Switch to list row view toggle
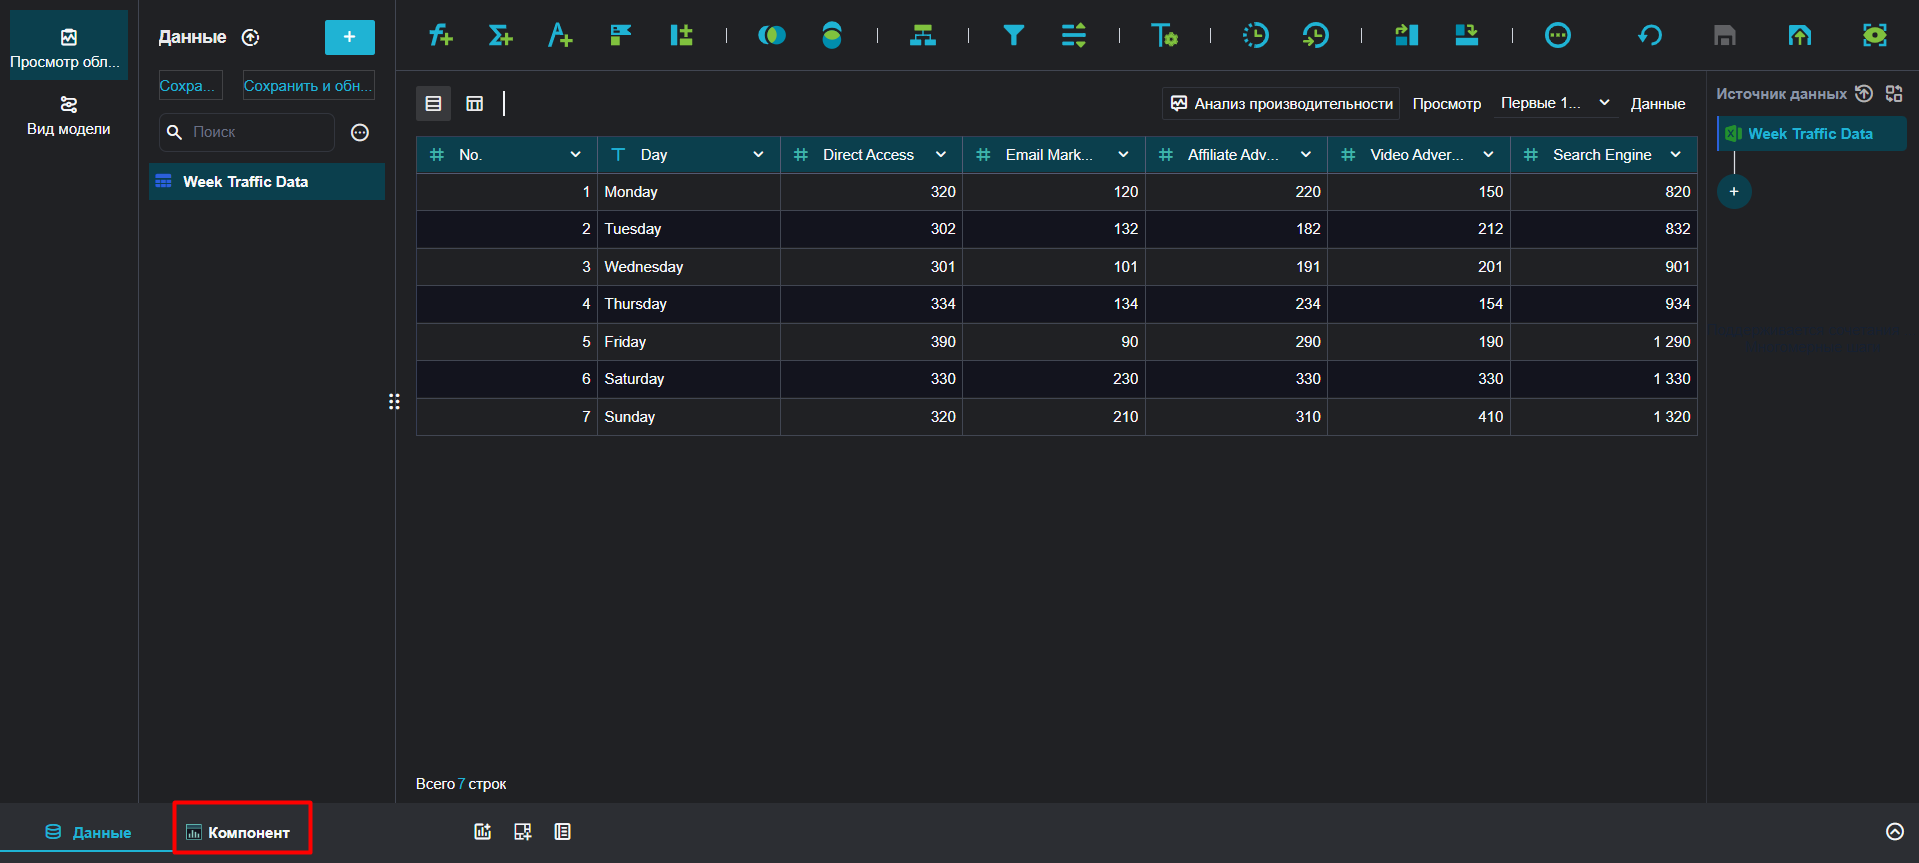Viewport: 1919px width, 863px height. [x=433, y=103]
